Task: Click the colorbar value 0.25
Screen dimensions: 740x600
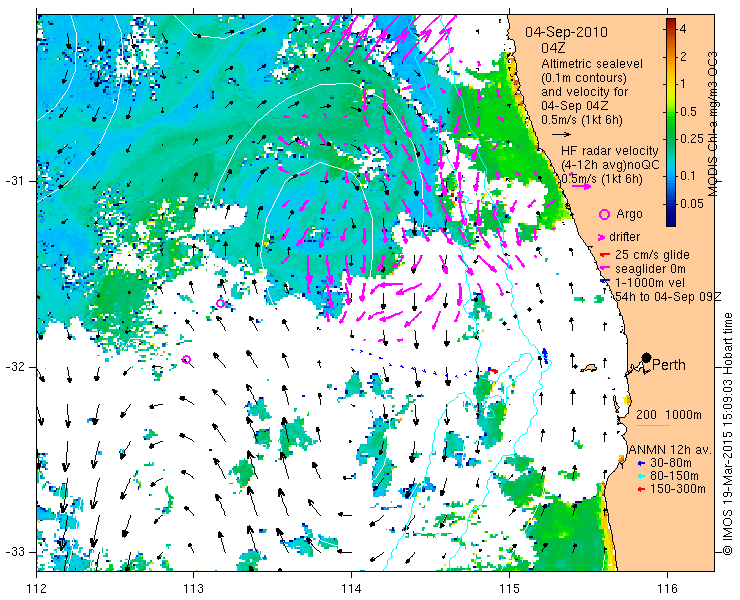Action: pyautogui.click(x=691, y=139)
